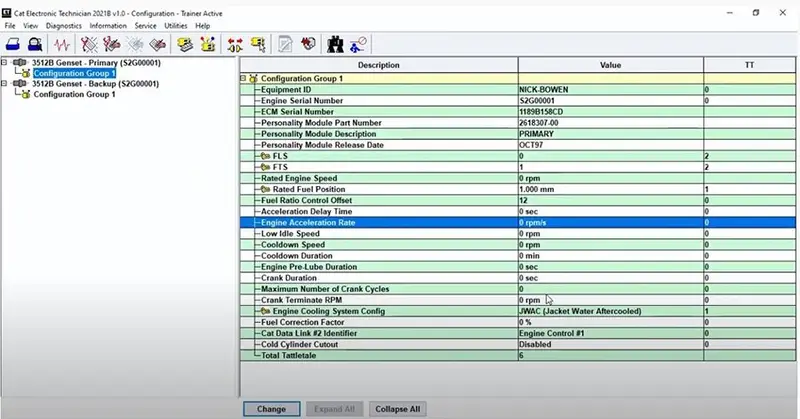Click the blue figure with prohibition sign icon
Image resolution: width=800 pixels, height=419 pixels.
tap(358, 45)
